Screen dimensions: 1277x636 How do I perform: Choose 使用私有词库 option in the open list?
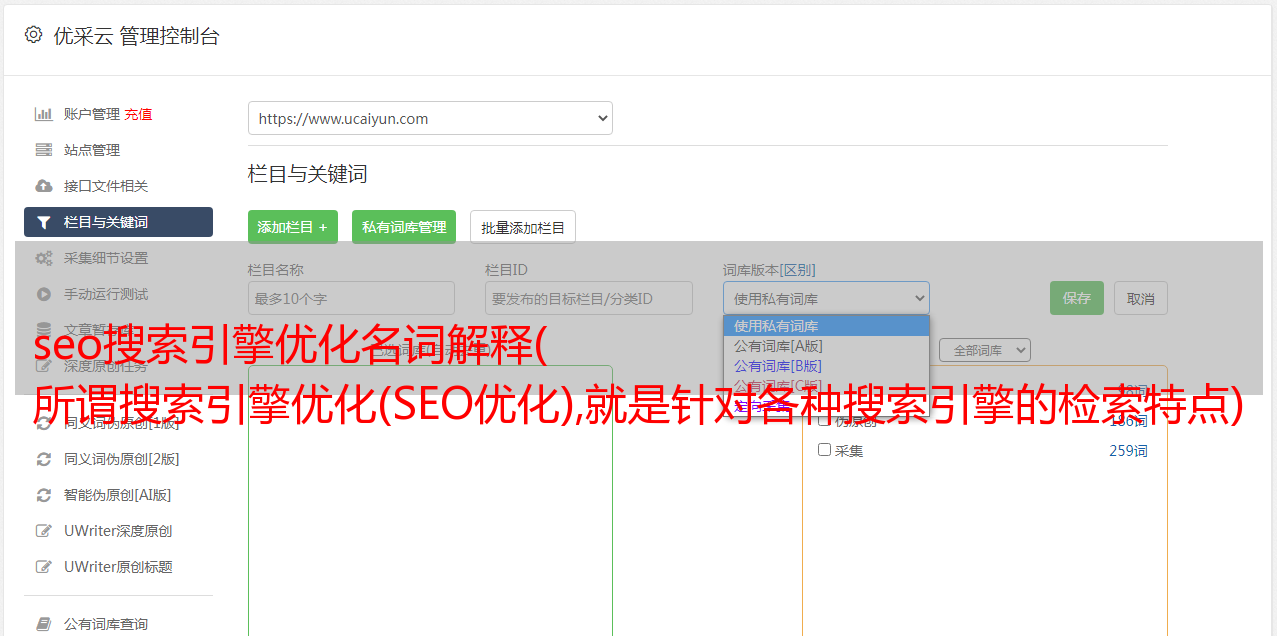coord(826,326)
